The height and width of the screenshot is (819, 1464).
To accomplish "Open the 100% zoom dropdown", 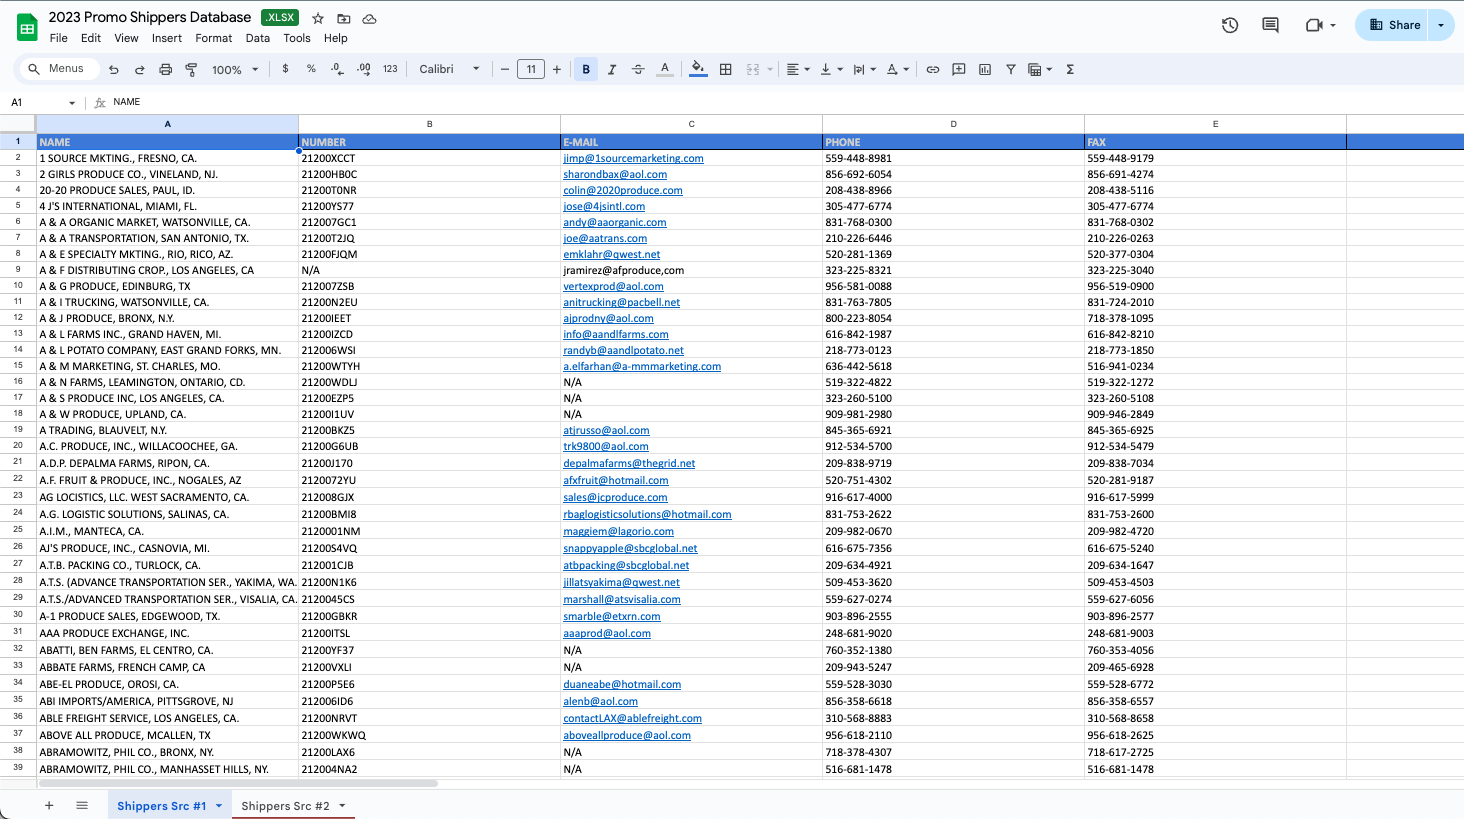I will pyautogui.click(x=235, y=69).
